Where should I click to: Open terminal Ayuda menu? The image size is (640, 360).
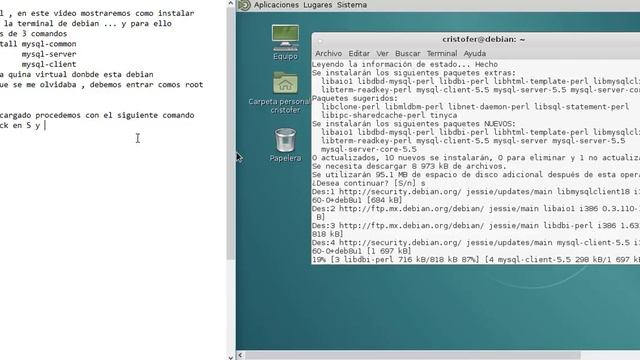coord(475,53)
